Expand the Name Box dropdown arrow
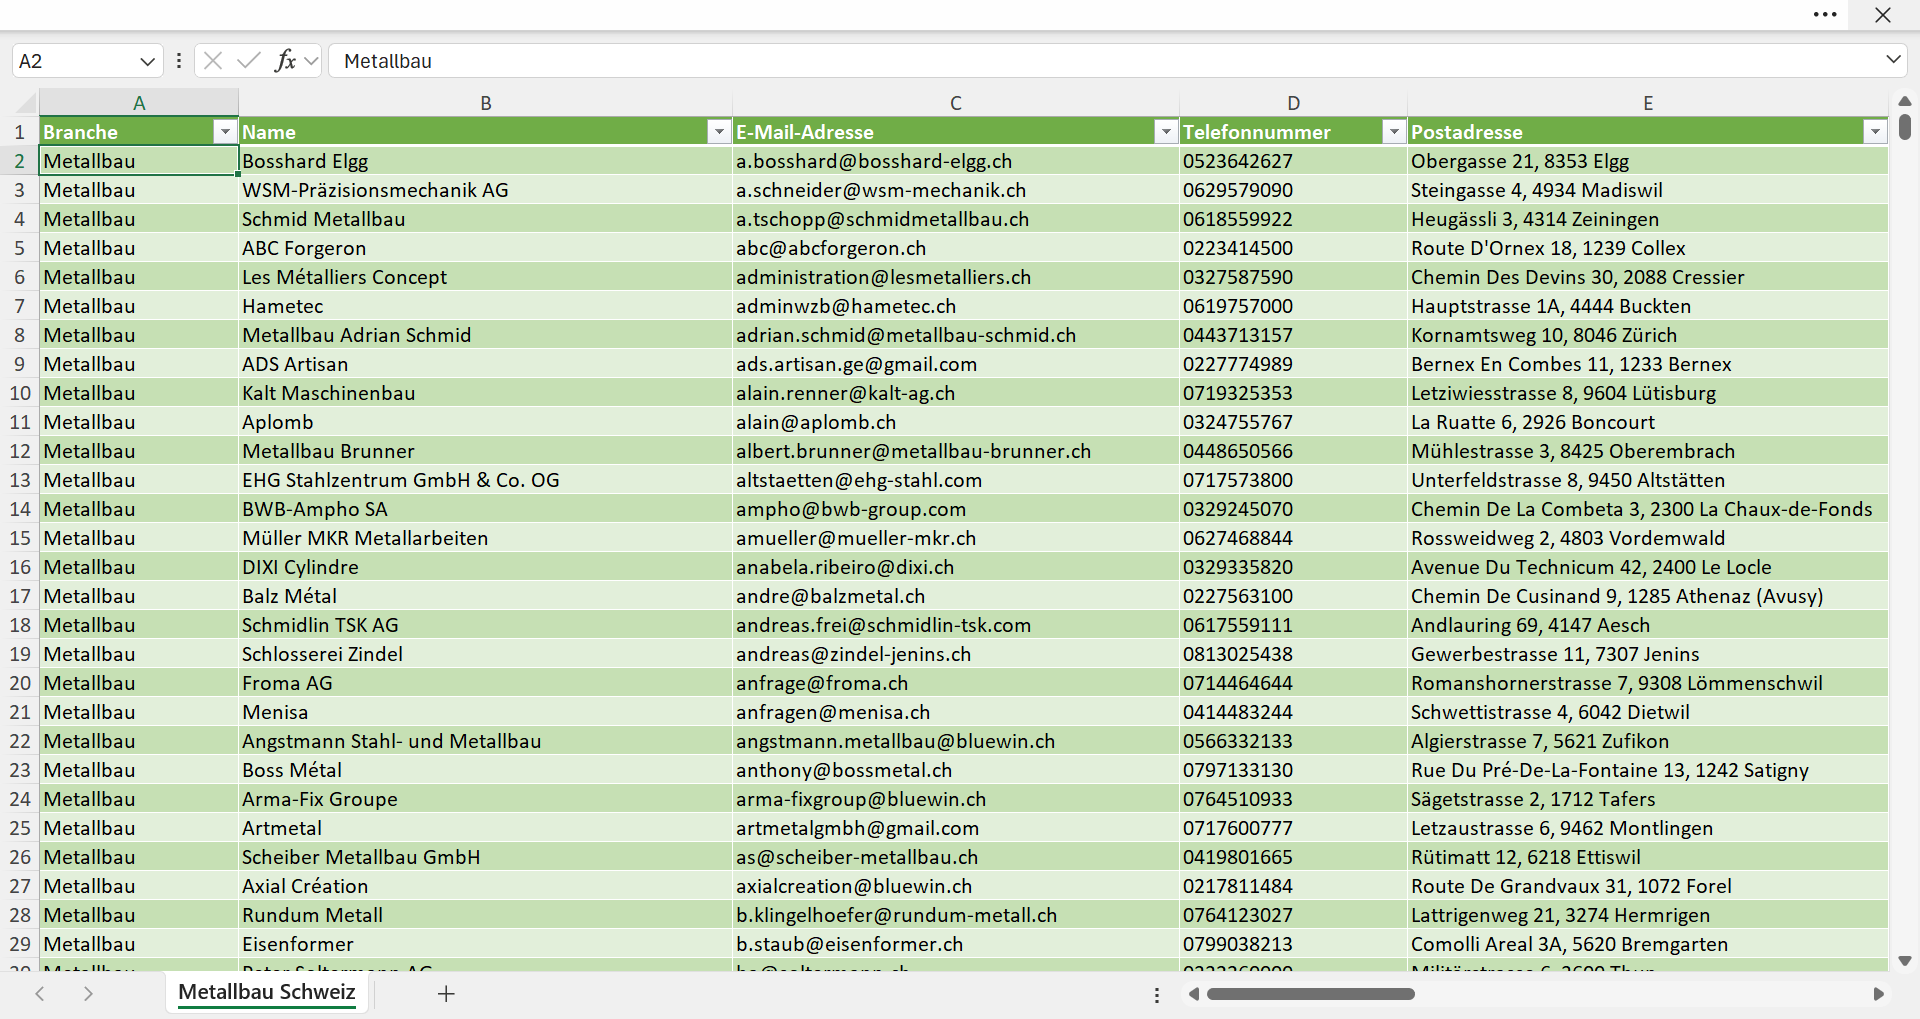 point(148,61)
